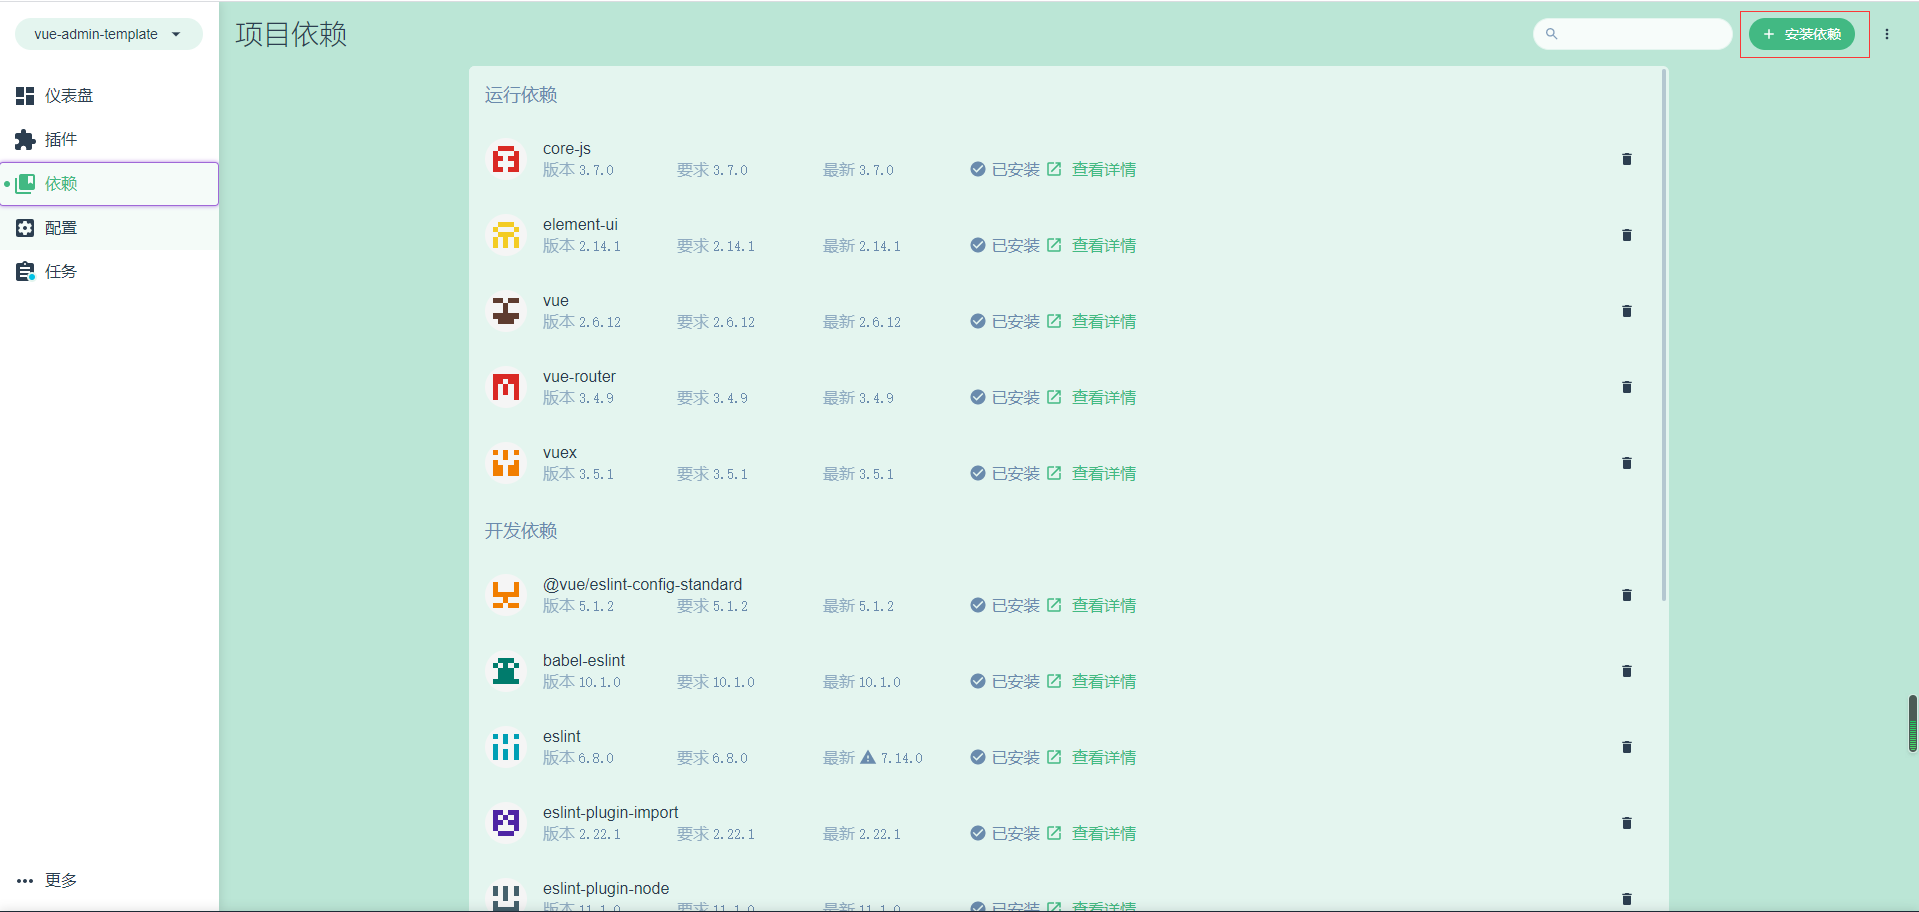Viewport: 1919px width, 912px height.
Task: Click the external link icon for core-js
Action: click(x=1054, y=169)
